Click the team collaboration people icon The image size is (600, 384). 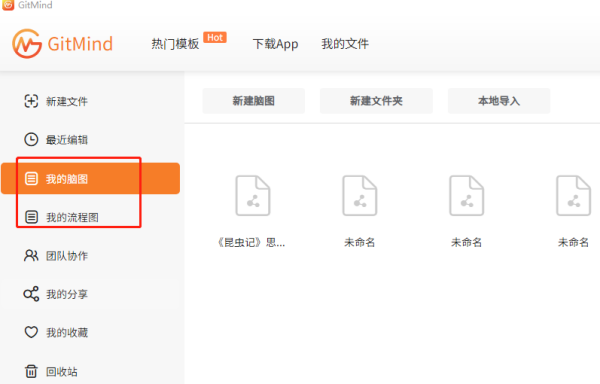31,255
